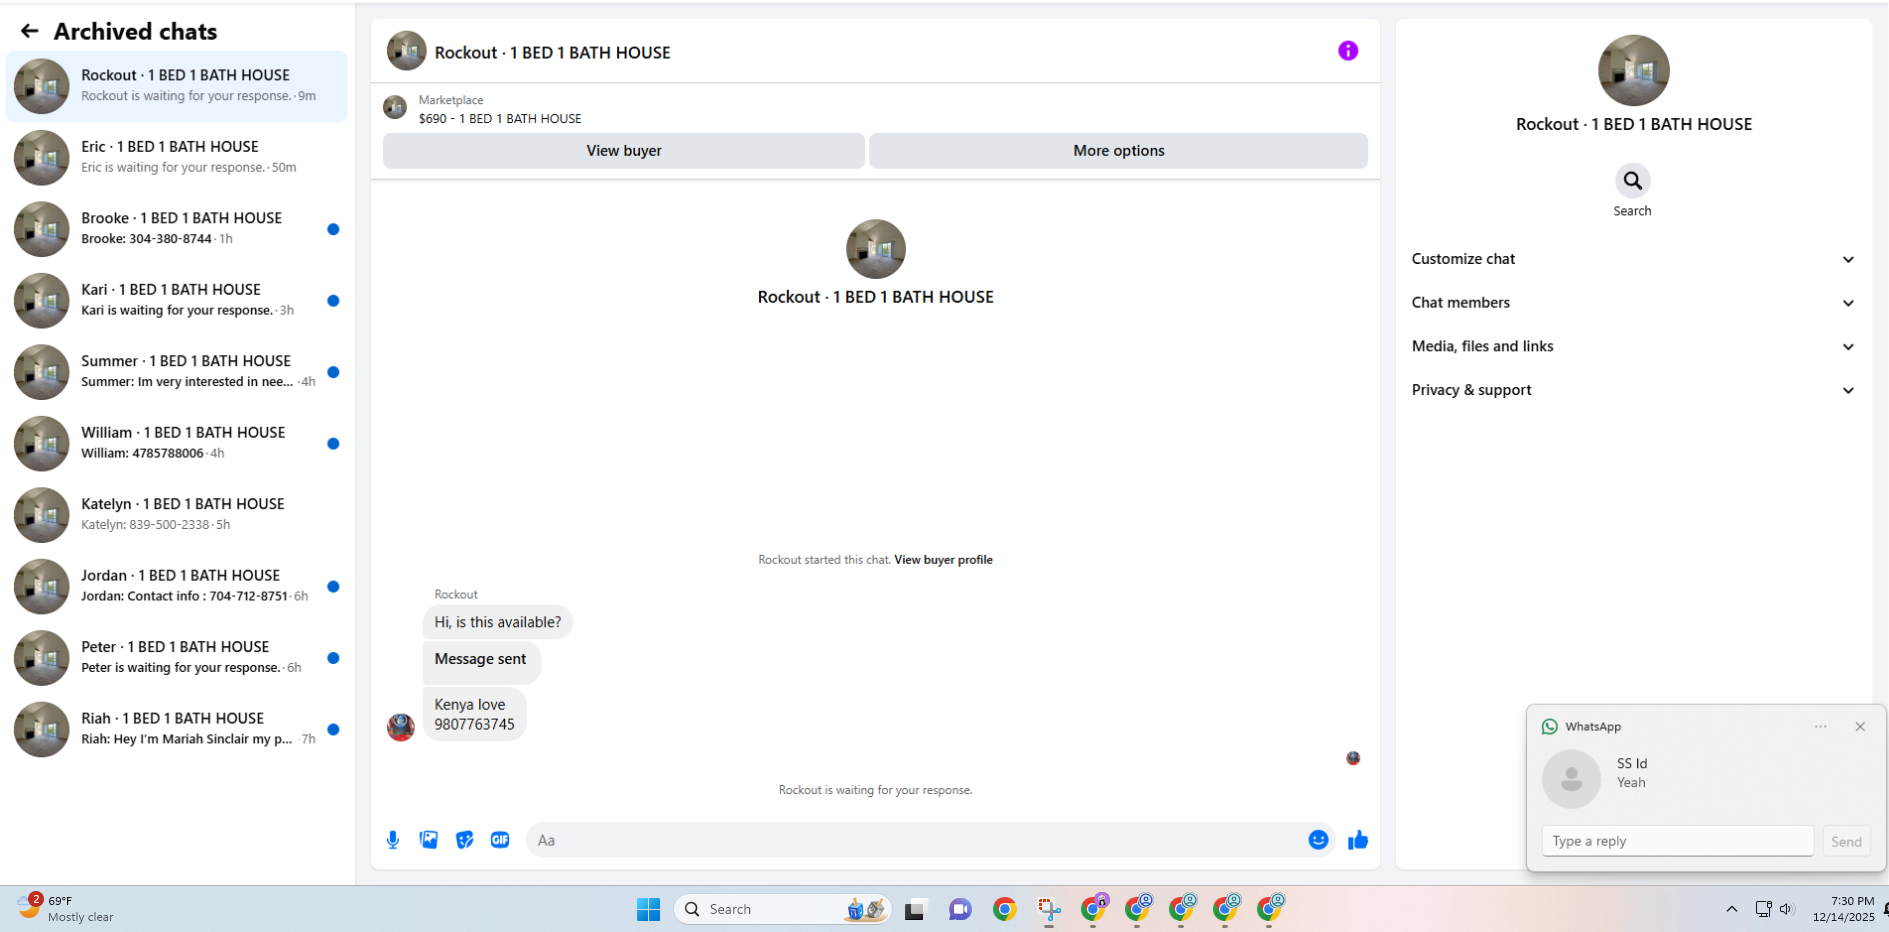Open conversation information icon

tap(1348, 51)
